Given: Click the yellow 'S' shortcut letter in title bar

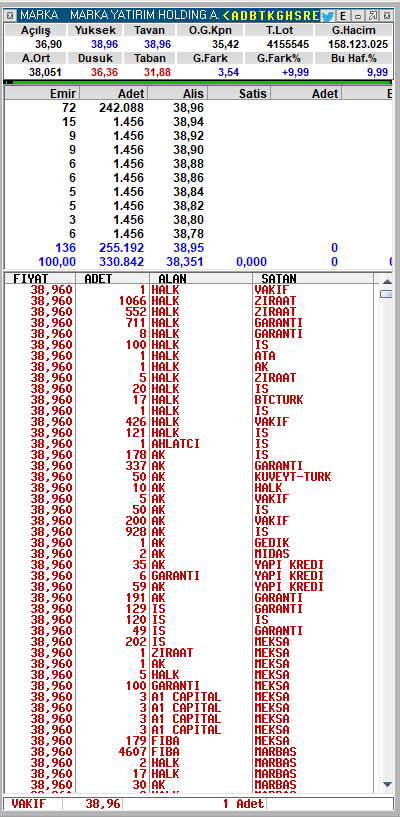Looking at the screenshot, I should pyautogui.click(x=297, y=16).
